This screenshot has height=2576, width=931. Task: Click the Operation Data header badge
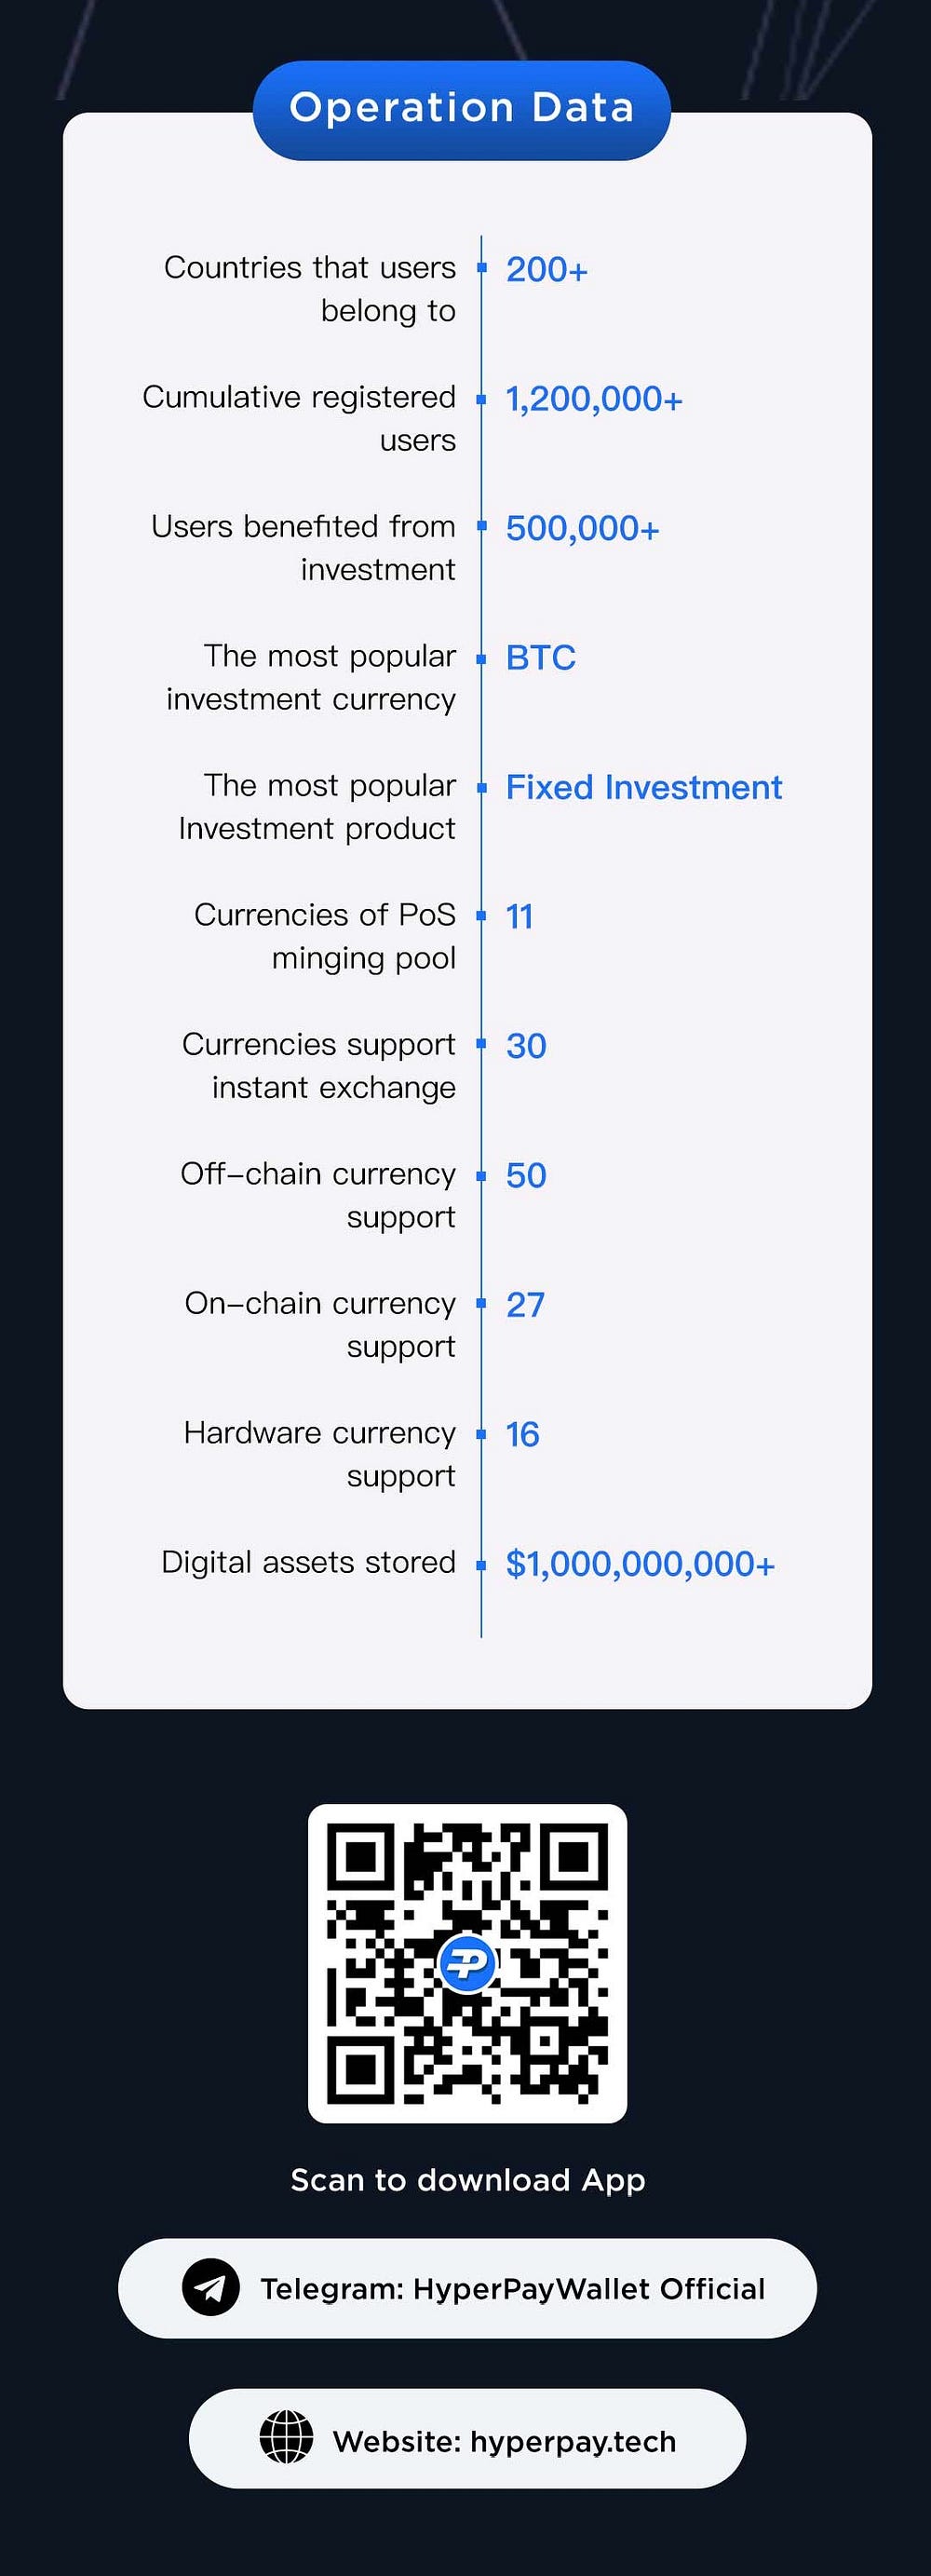point(461,109)
